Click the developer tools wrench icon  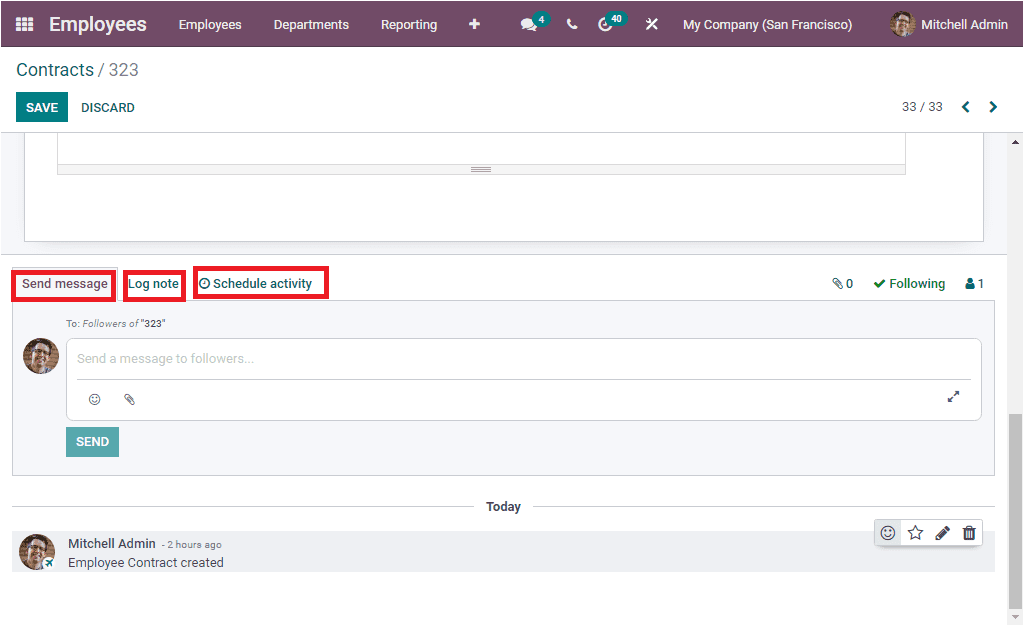pyautogui.click(x=651, y=24)
